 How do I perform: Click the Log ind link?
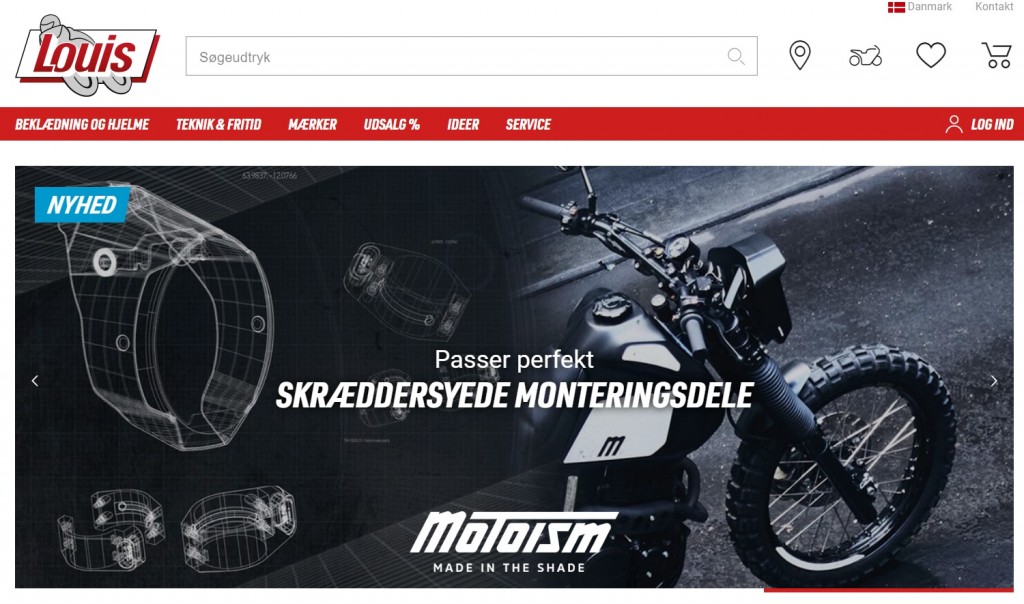[992, 124]
